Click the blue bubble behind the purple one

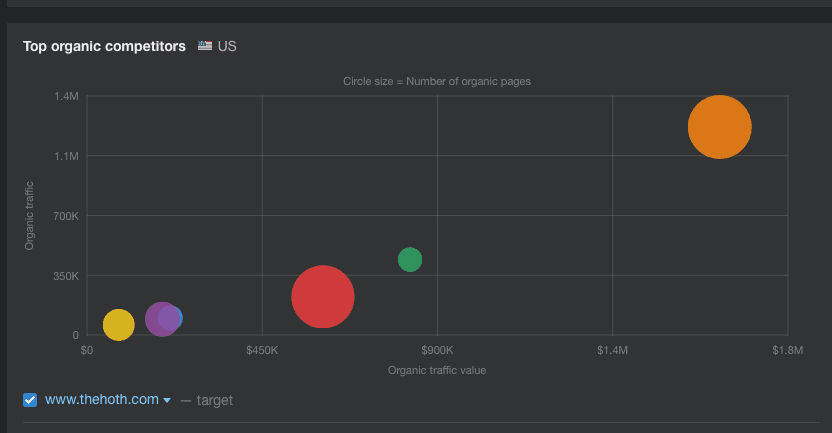[176, 318]
